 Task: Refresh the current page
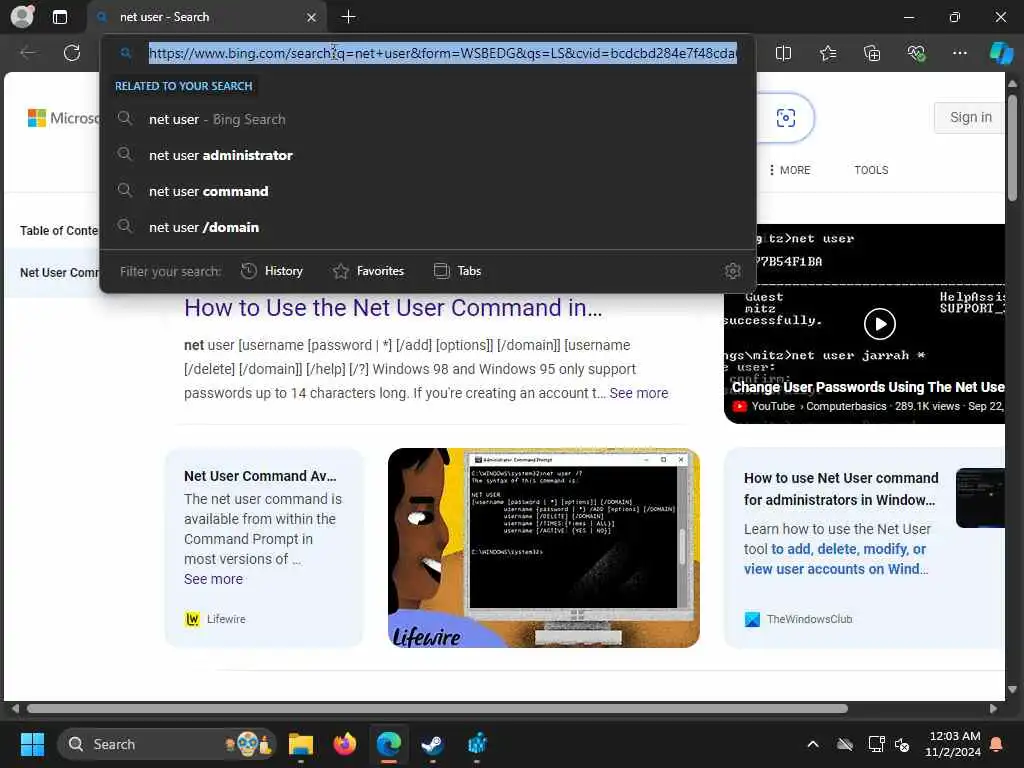point(72,53)
